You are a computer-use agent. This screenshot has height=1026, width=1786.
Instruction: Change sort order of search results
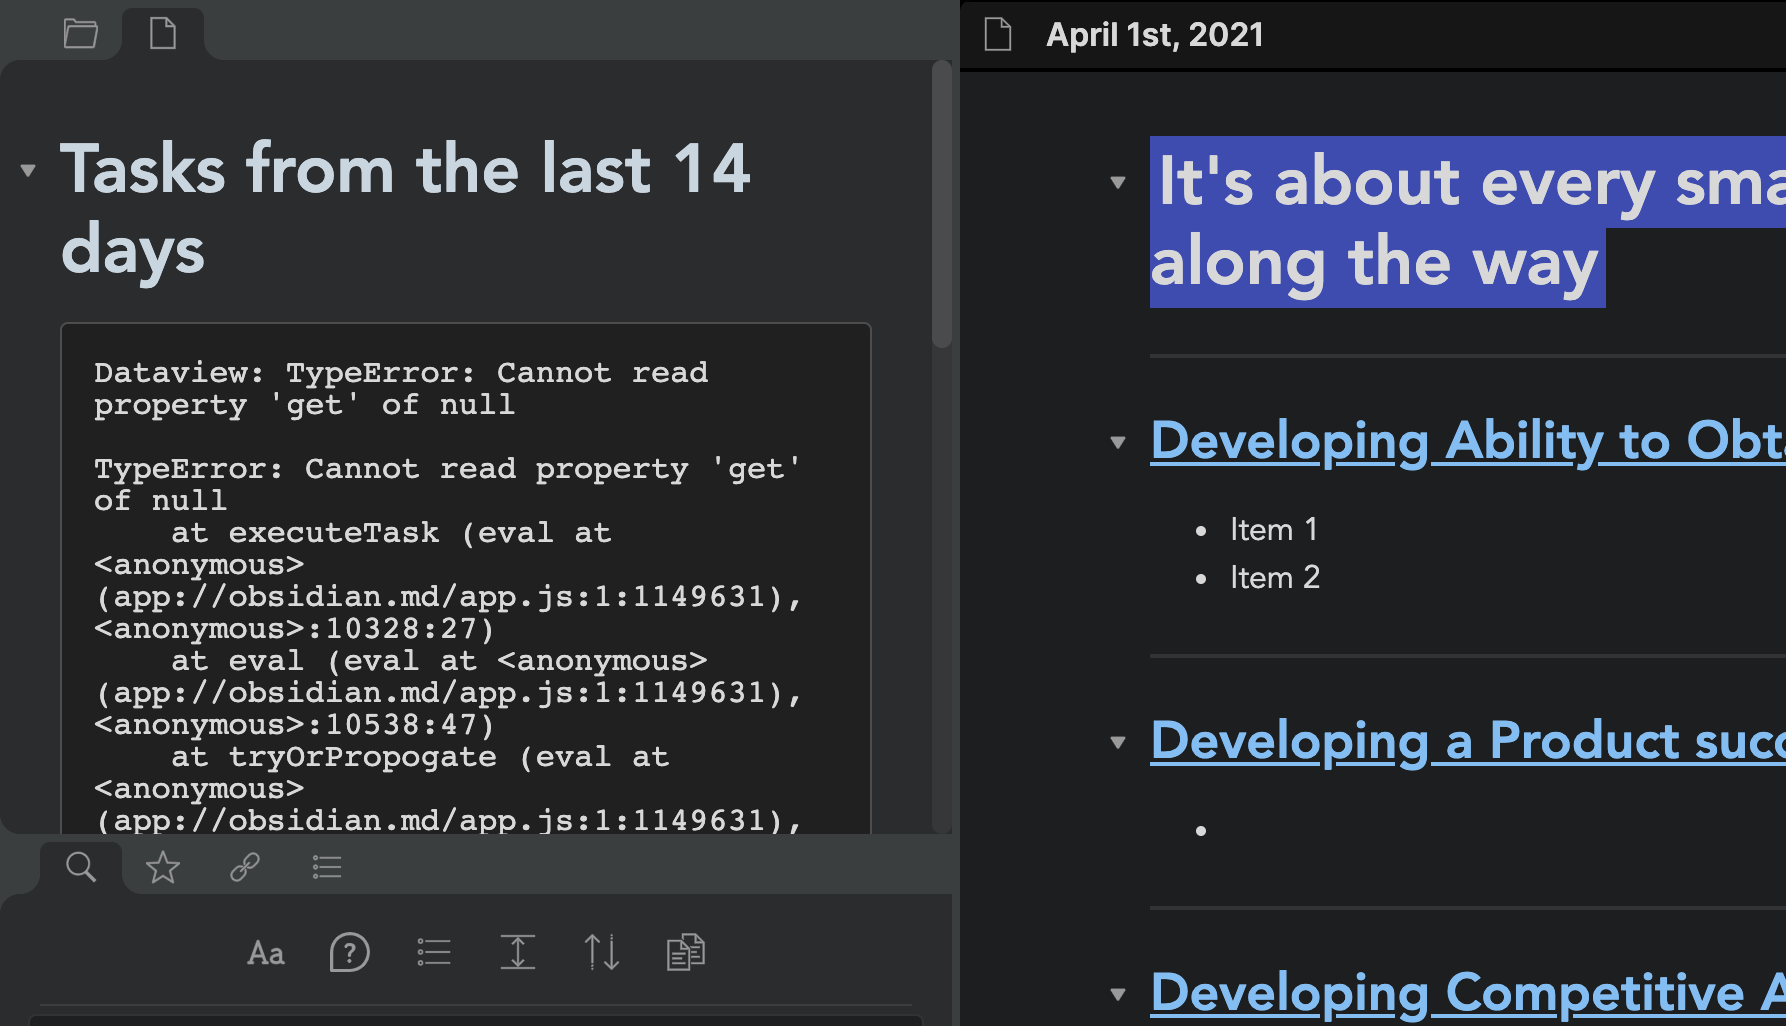click(601, 952)
